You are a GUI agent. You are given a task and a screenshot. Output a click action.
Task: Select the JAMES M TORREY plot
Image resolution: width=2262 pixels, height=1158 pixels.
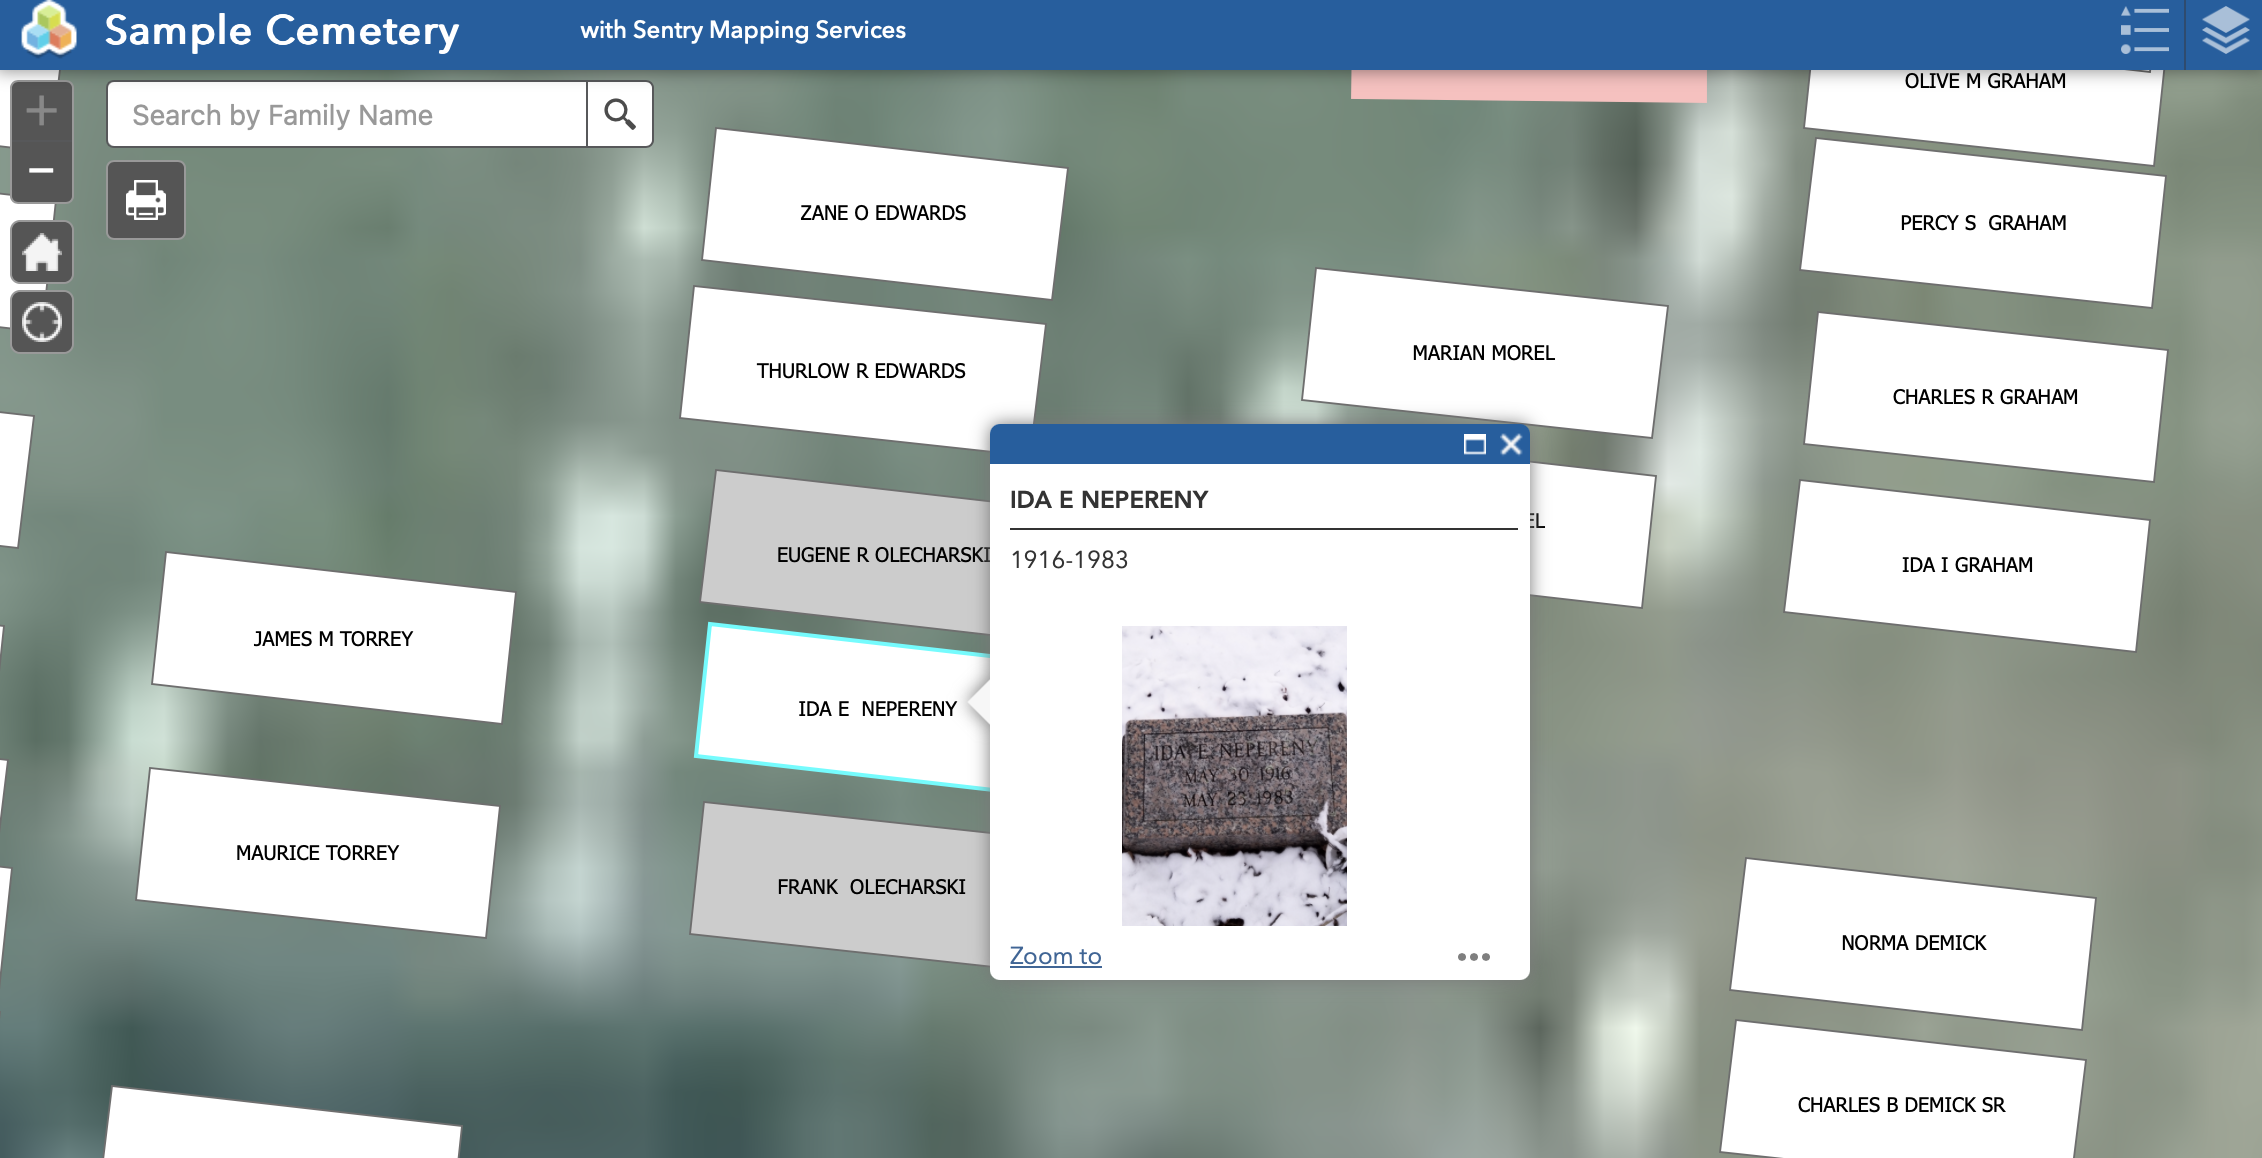[332, 639]
